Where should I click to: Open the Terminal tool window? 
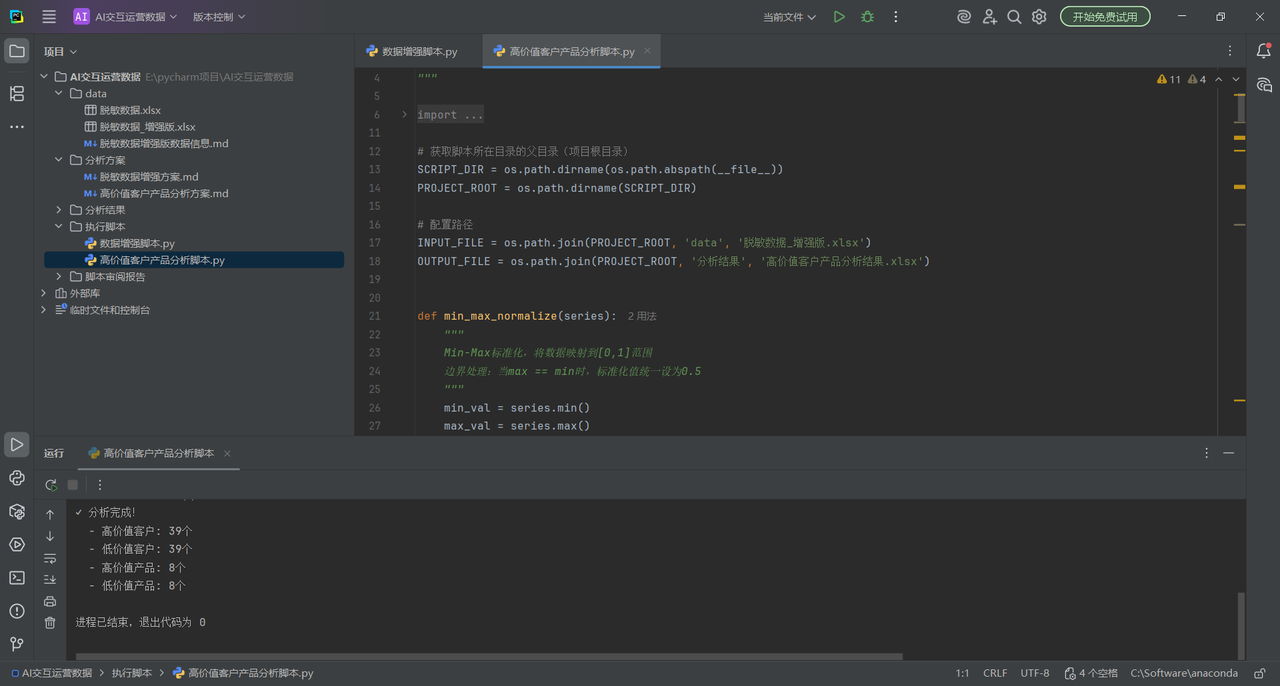[x=17, y=578]
